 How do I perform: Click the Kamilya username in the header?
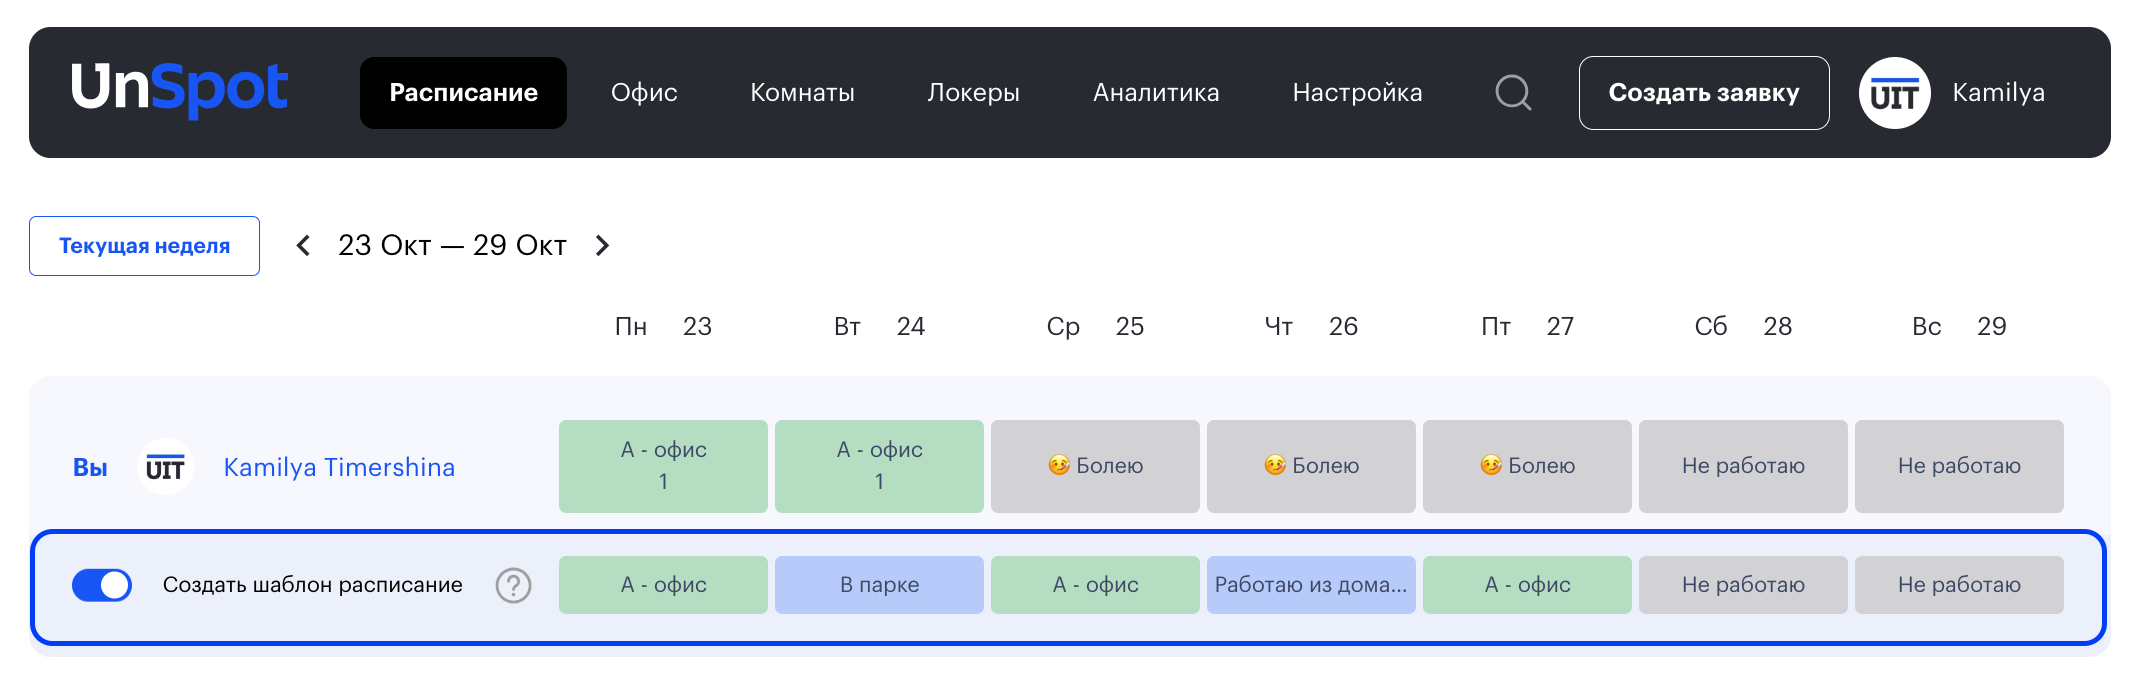(1998, 93)
